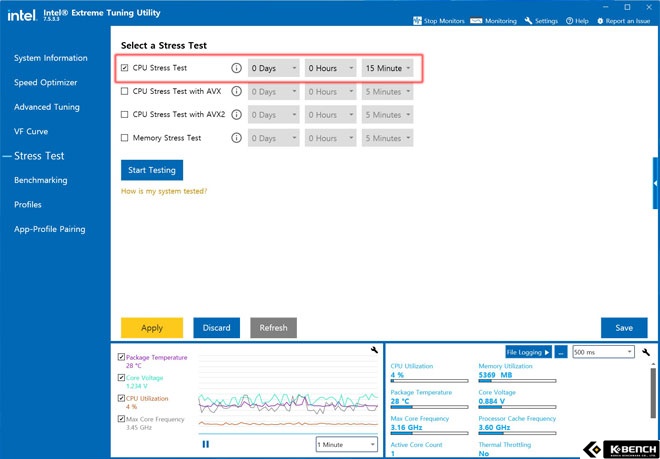The image size is (660, 459).
Task: Open CPU Stress Test Hours dropdown
Action: [x=330, y=68]
